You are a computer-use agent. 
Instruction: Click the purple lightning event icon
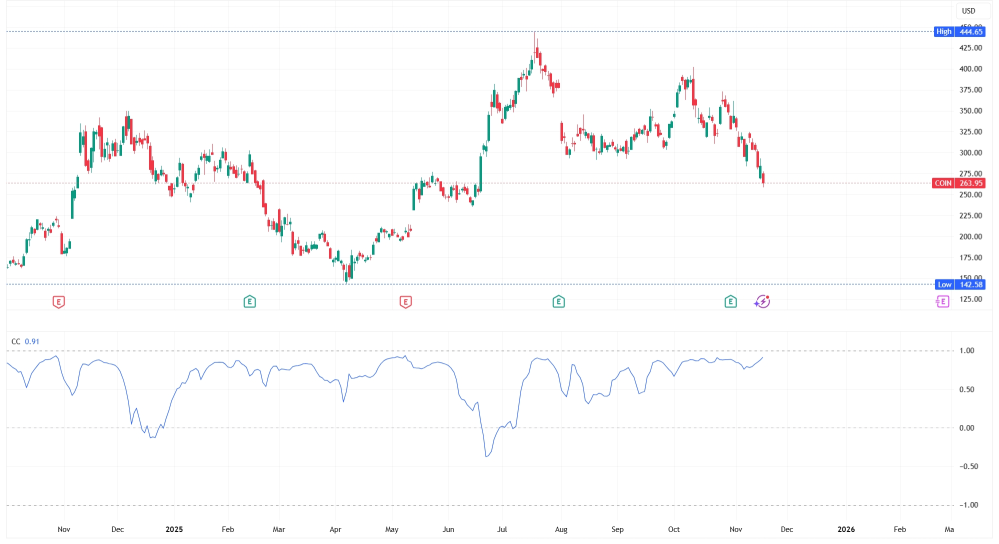pyautogui.click(x=763, y=301)
